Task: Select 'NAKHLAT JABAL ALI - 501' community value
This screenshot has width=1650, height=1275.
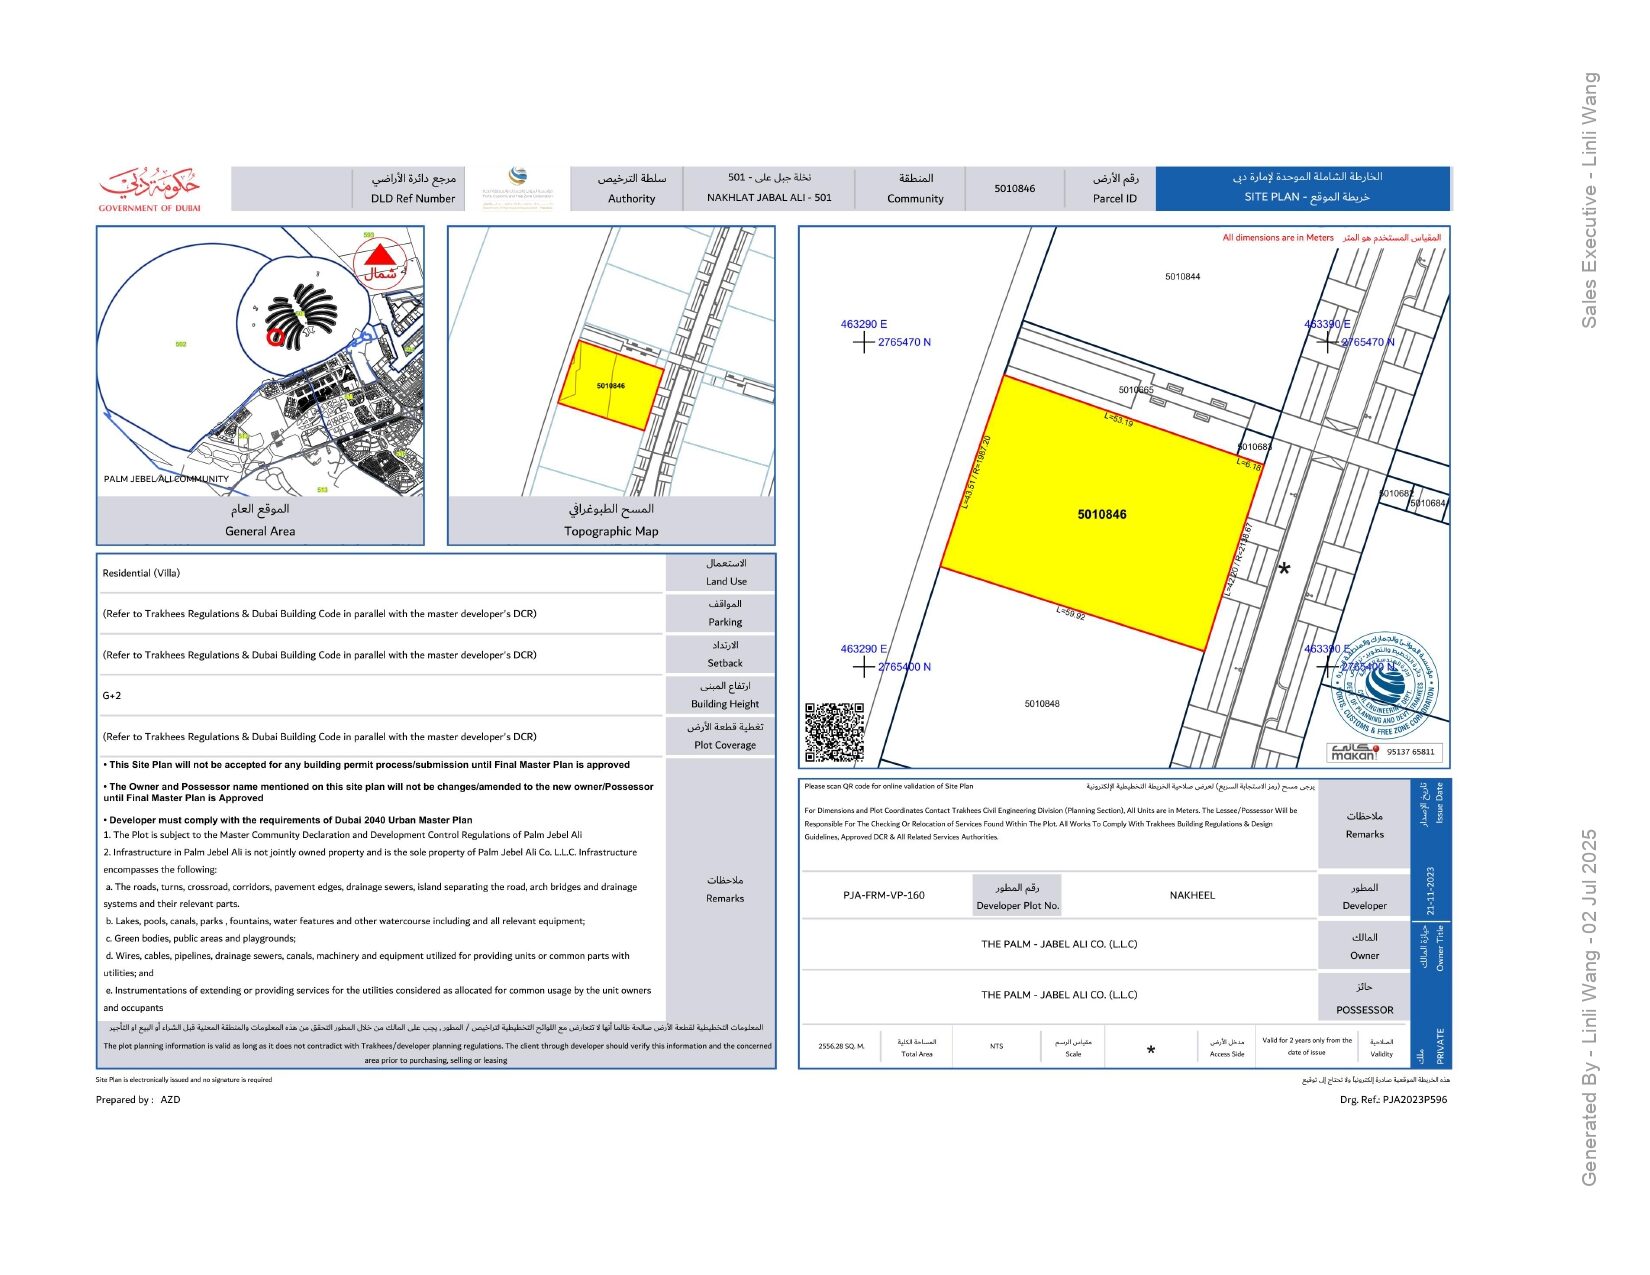Action: point(769,197)
